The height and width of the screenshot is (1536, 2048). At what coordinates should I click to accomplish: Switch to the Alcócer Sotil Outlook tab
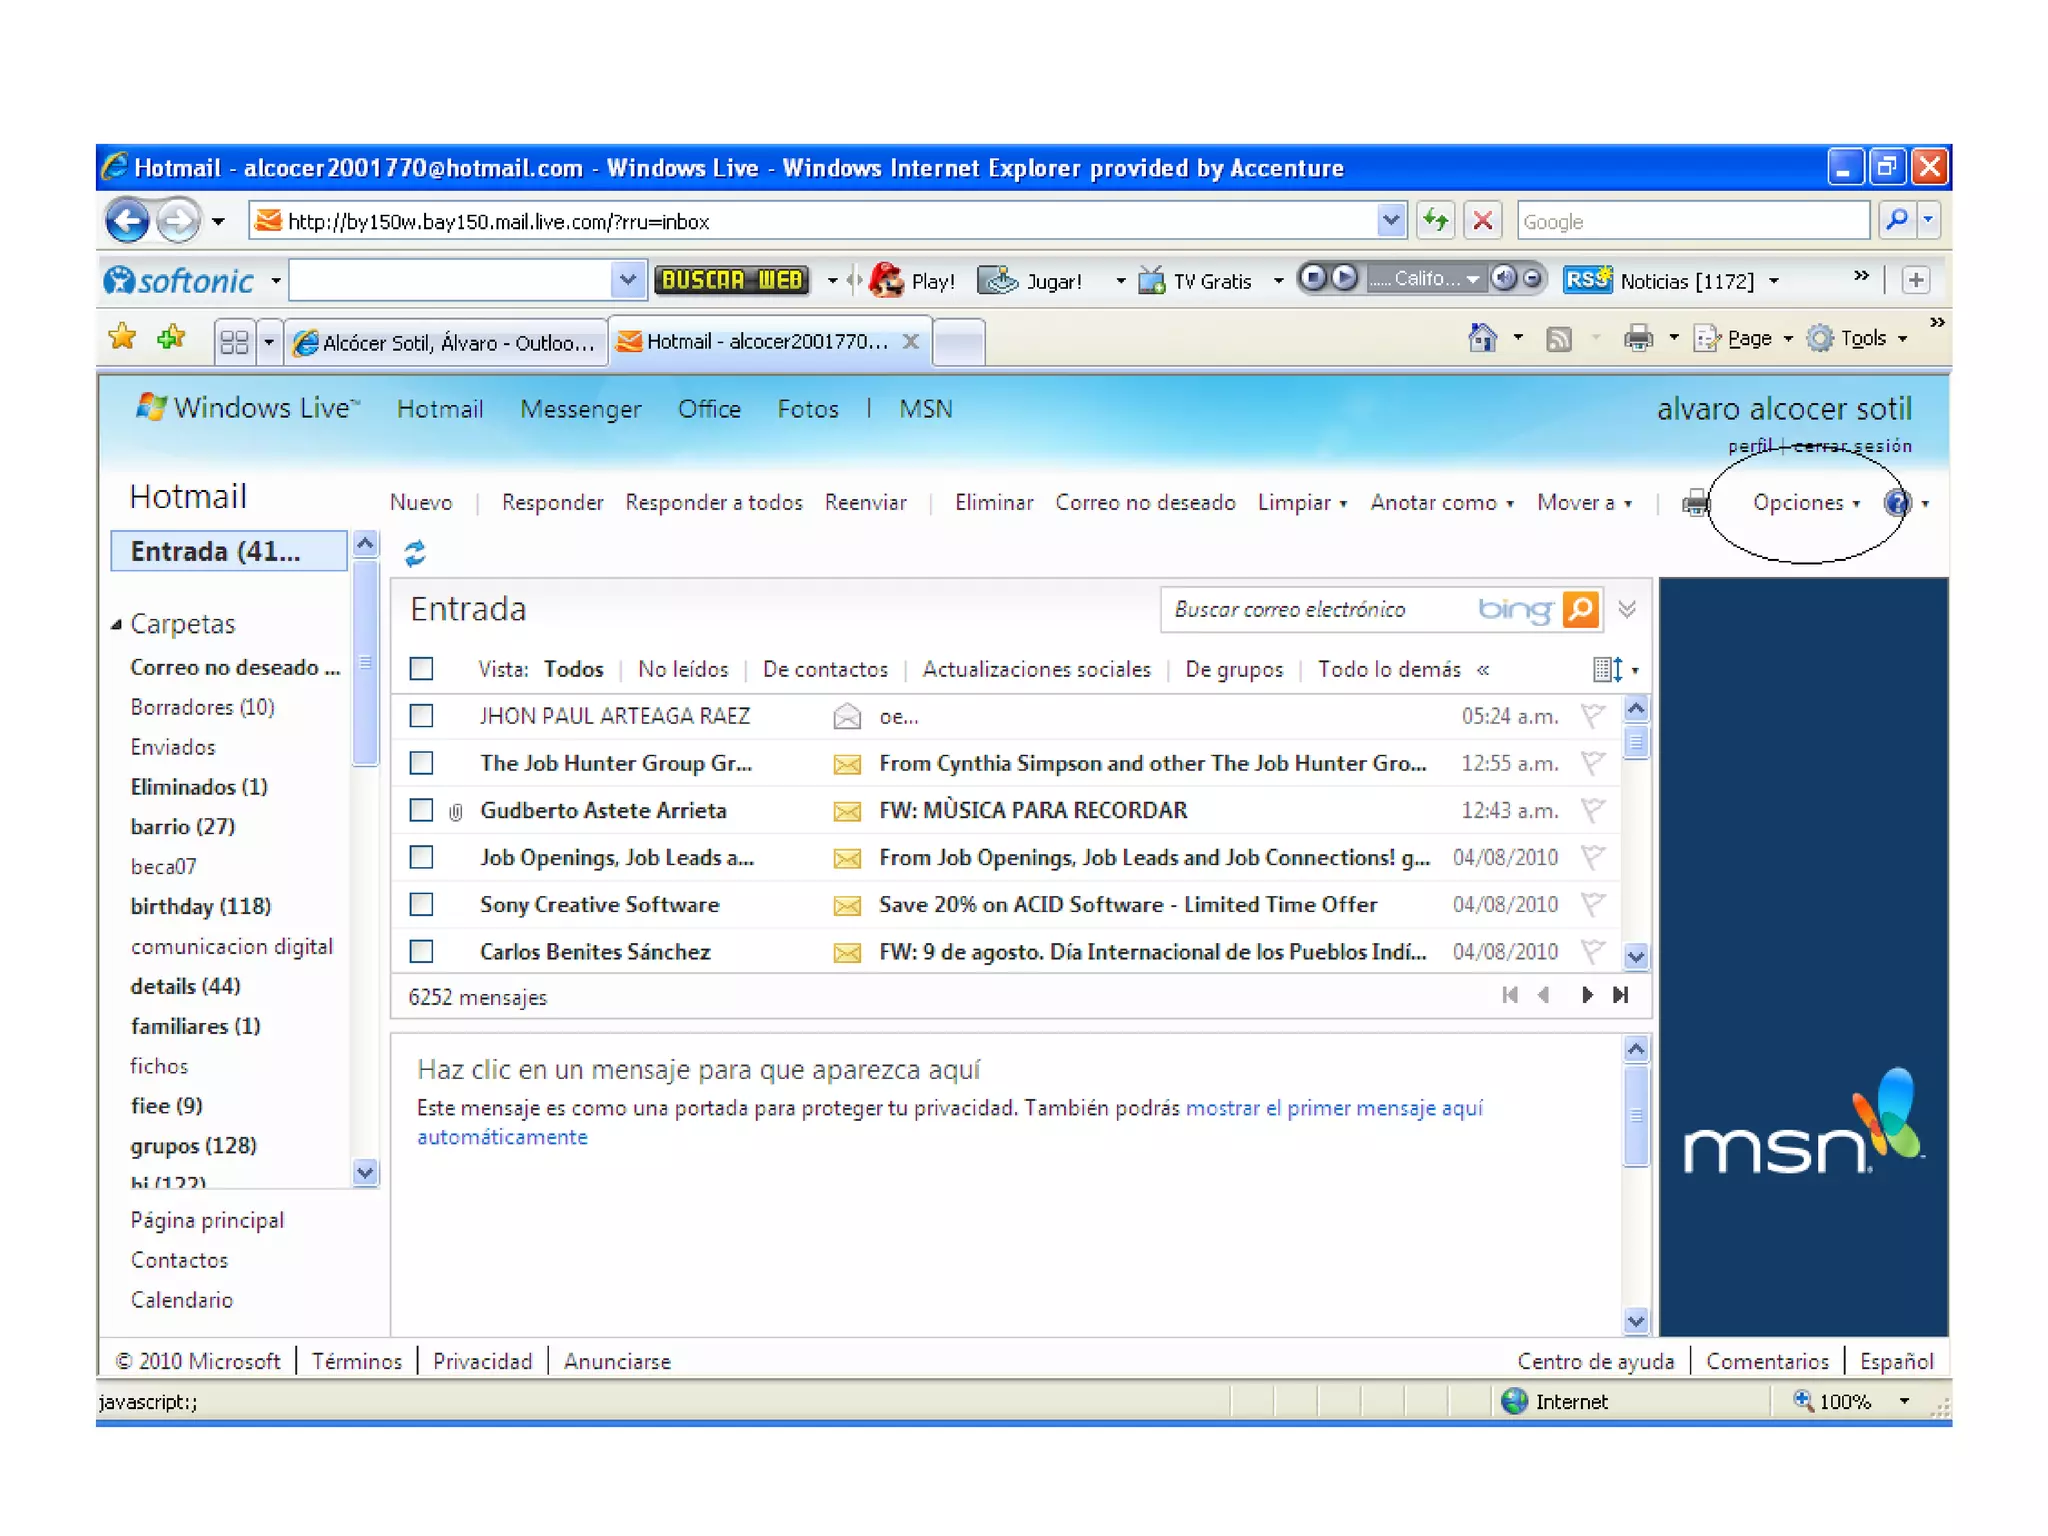coord(446,343)
